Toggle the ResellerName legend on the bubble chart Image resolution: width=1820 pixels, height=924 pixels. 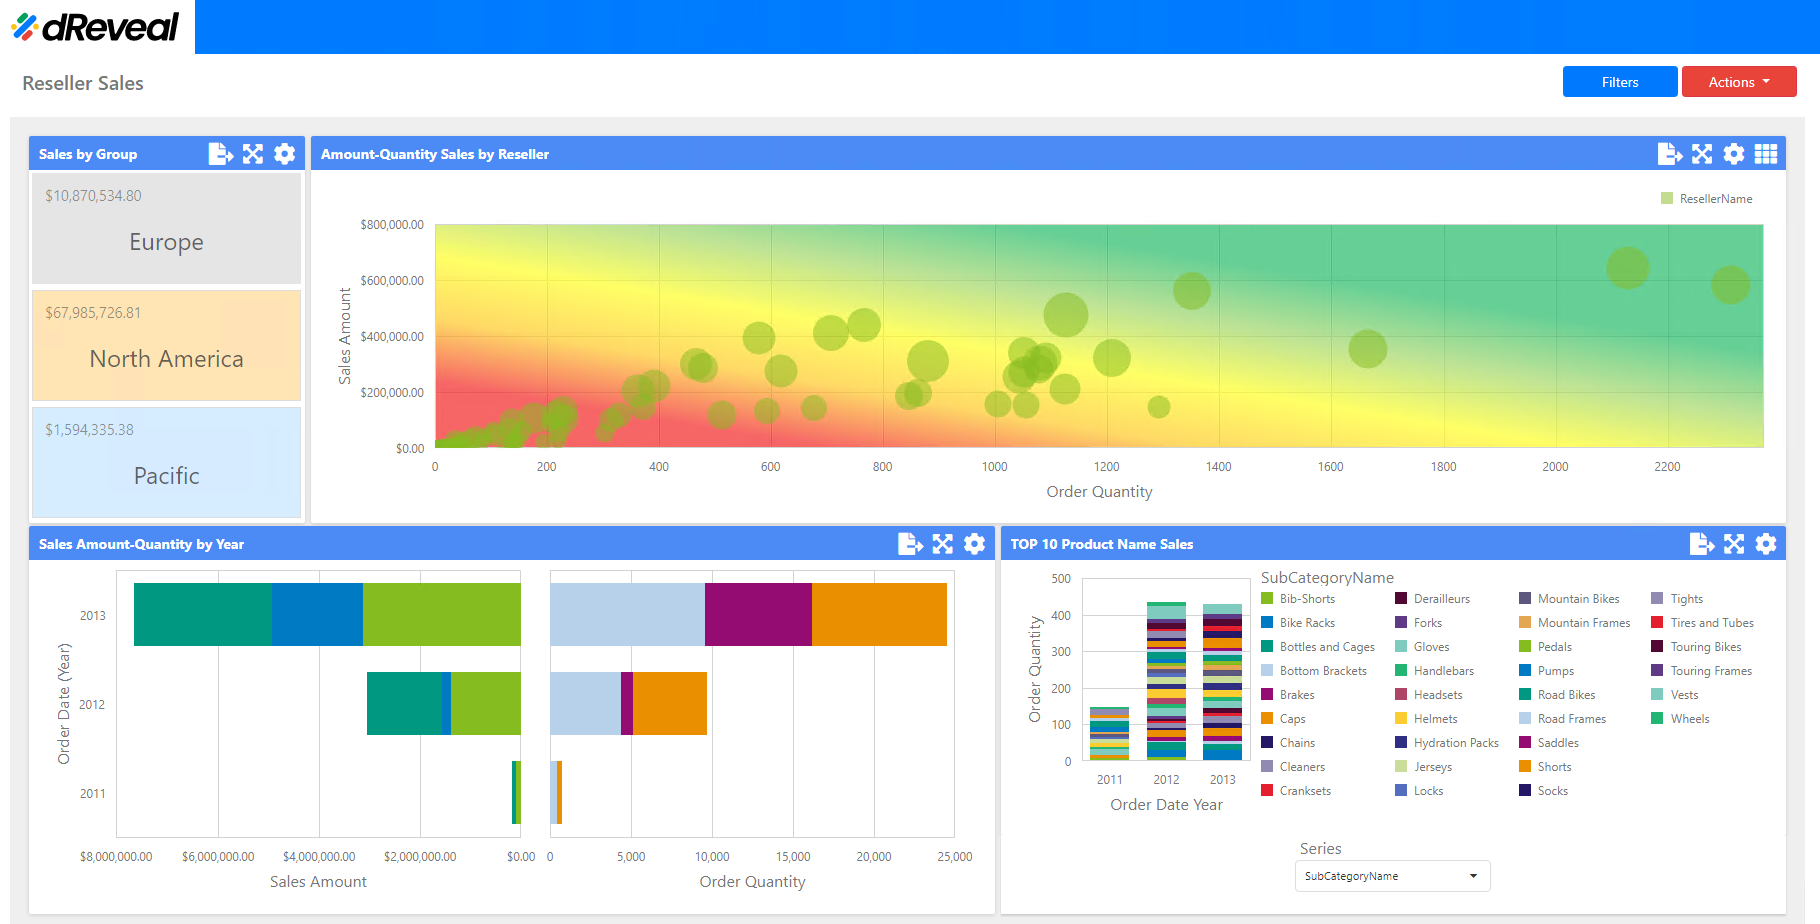tap(1708, 198)
